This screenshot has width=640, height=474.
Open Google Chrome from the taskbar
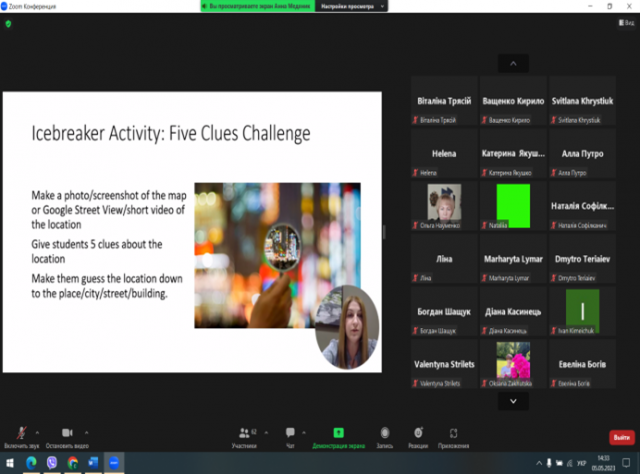[73, 464]
